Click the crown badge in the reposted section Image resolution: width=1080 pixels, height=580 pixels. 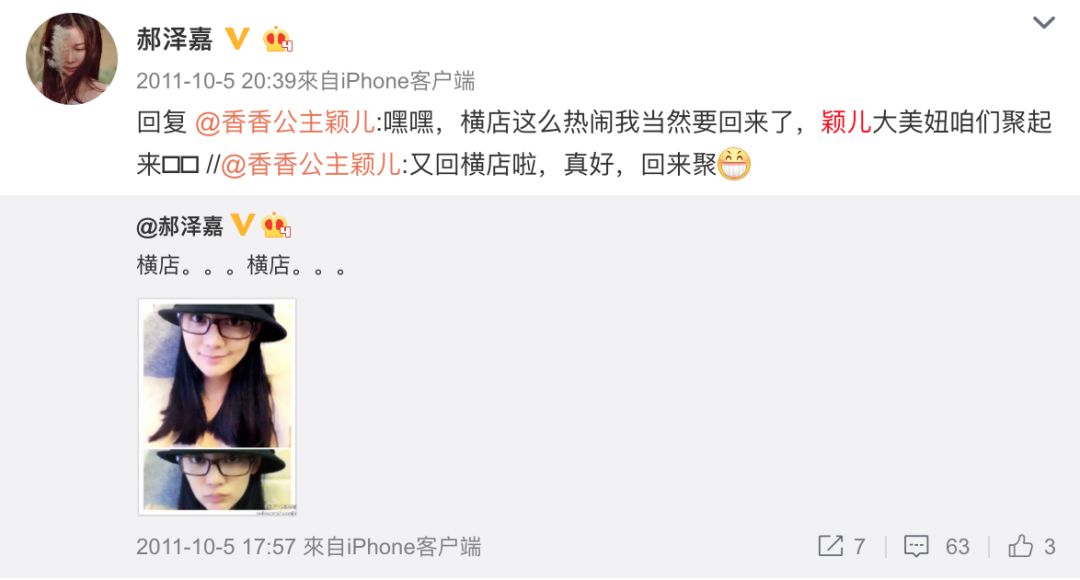click(x=276, y=225)
